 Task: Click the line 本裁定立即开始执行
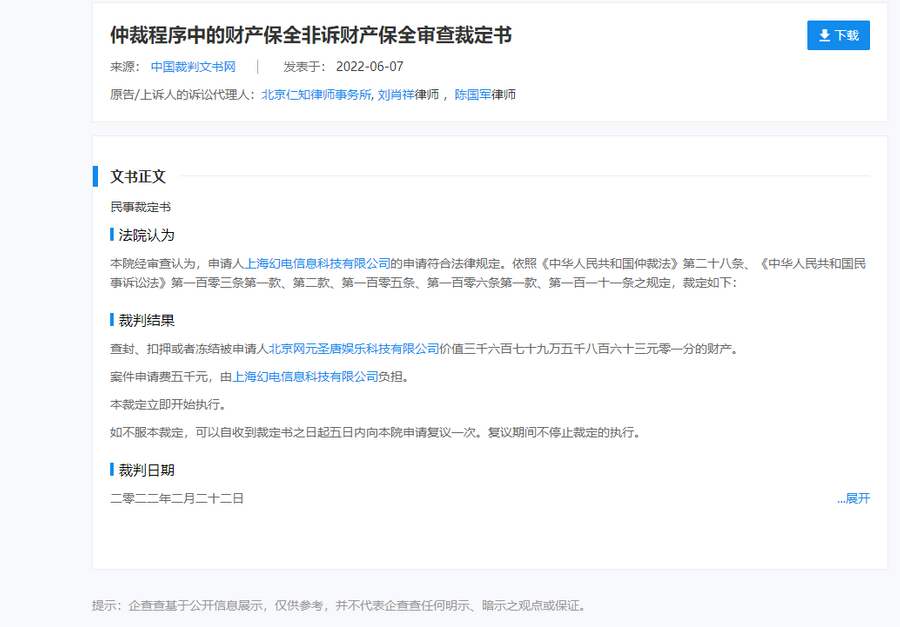tap(167, 405)
